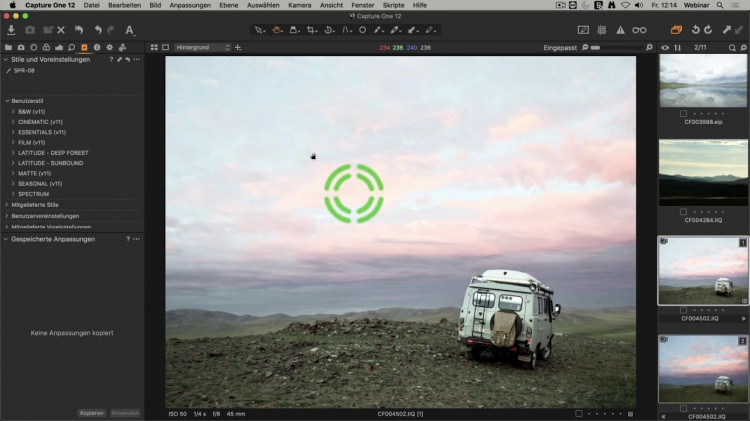
Task: Open the Hintergrund layer dropdown
Action: [x=203, y=47]
